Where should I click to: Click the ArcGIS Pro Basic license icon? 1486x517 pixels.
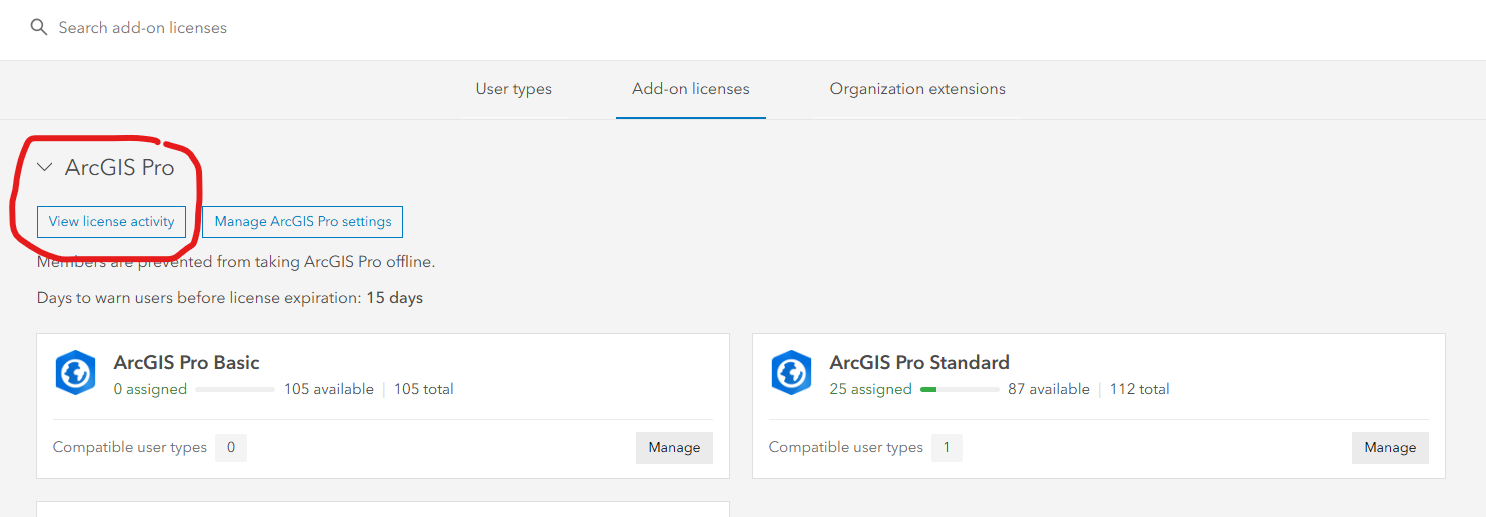coord(75,373)
